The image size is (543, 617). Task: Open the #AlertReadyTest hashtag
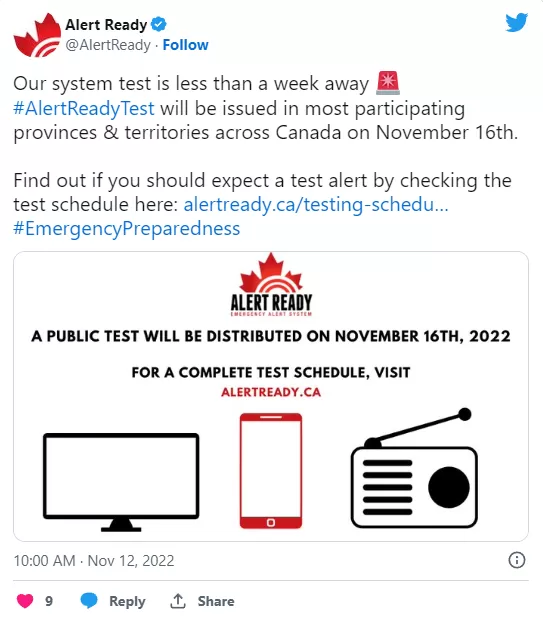pos(84,108)
